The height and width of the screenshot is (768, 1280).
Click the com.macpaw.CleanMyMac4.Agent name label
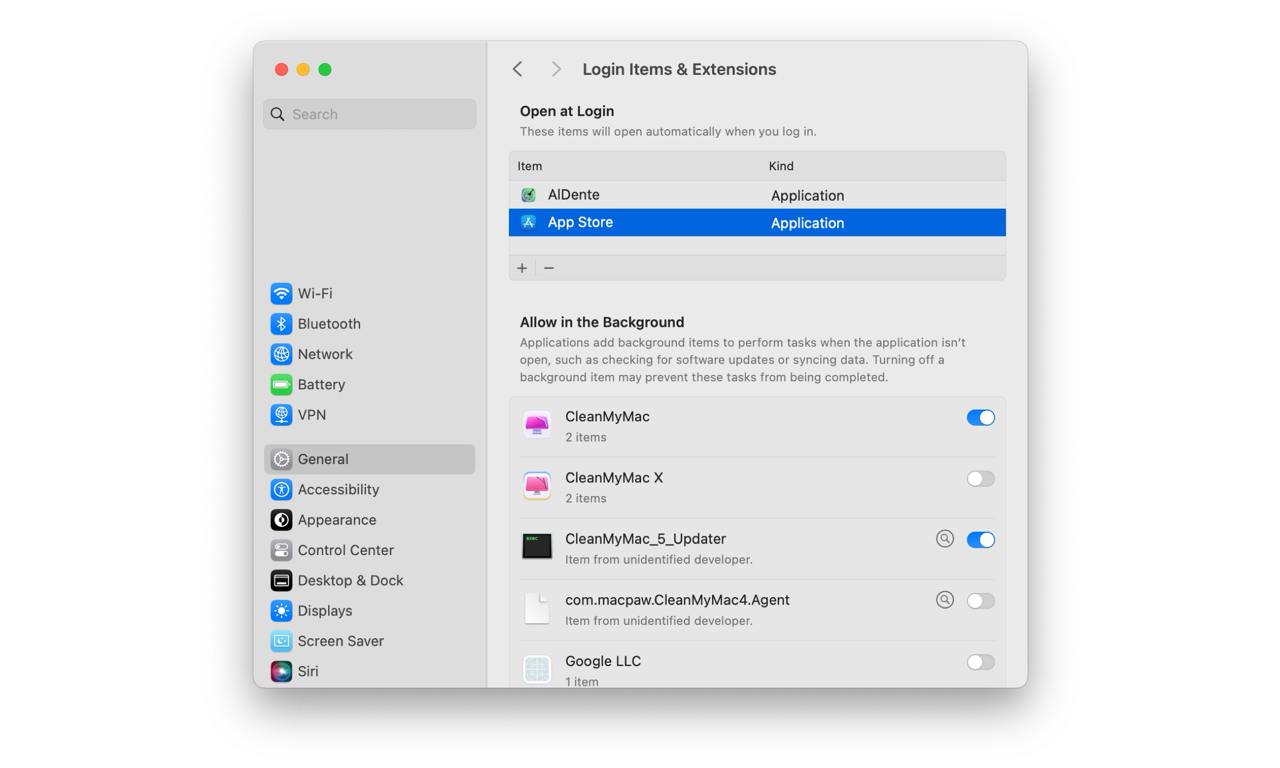click(x=677, y=600)
